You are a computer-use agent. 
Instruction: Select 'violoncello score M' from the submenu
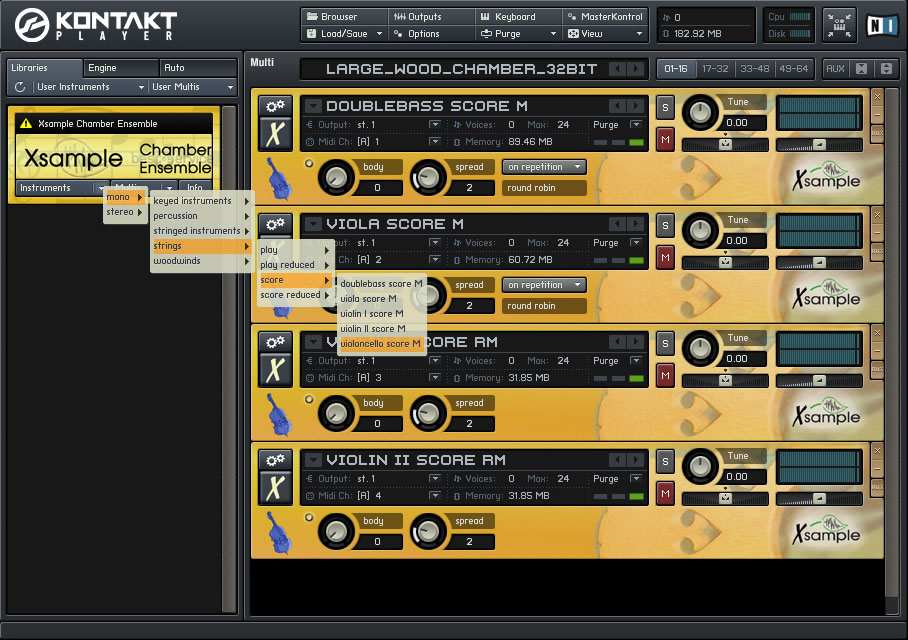tap(380, 343)
